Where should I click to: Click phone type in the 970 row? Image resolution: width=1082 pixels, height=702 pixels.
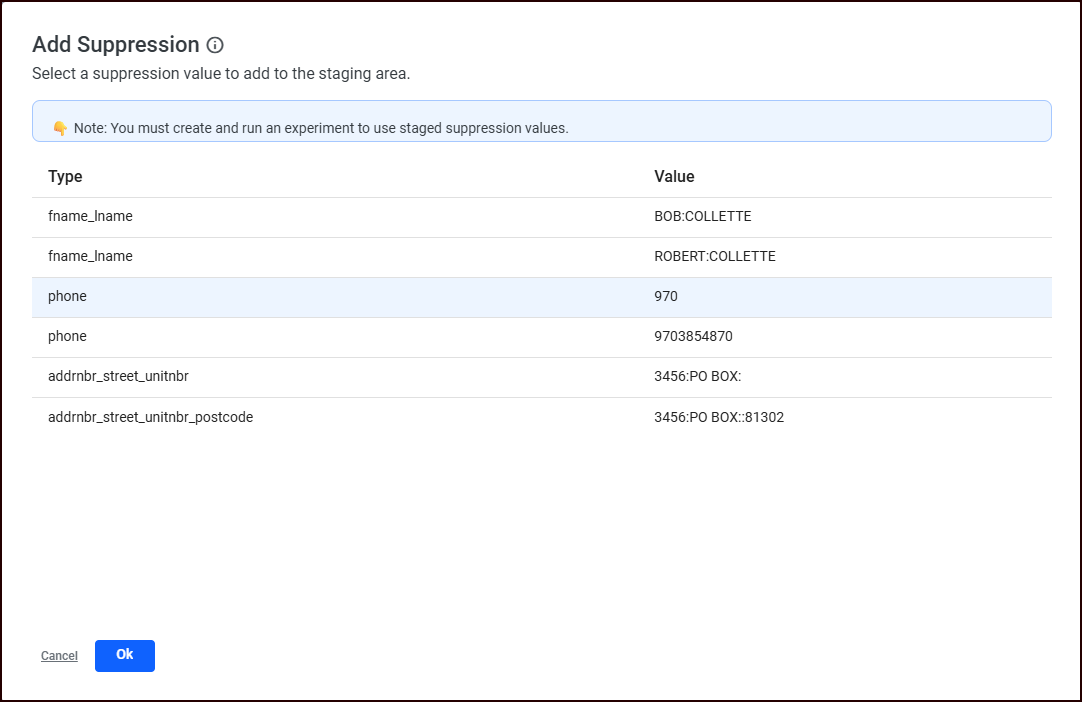click(67, 296)
